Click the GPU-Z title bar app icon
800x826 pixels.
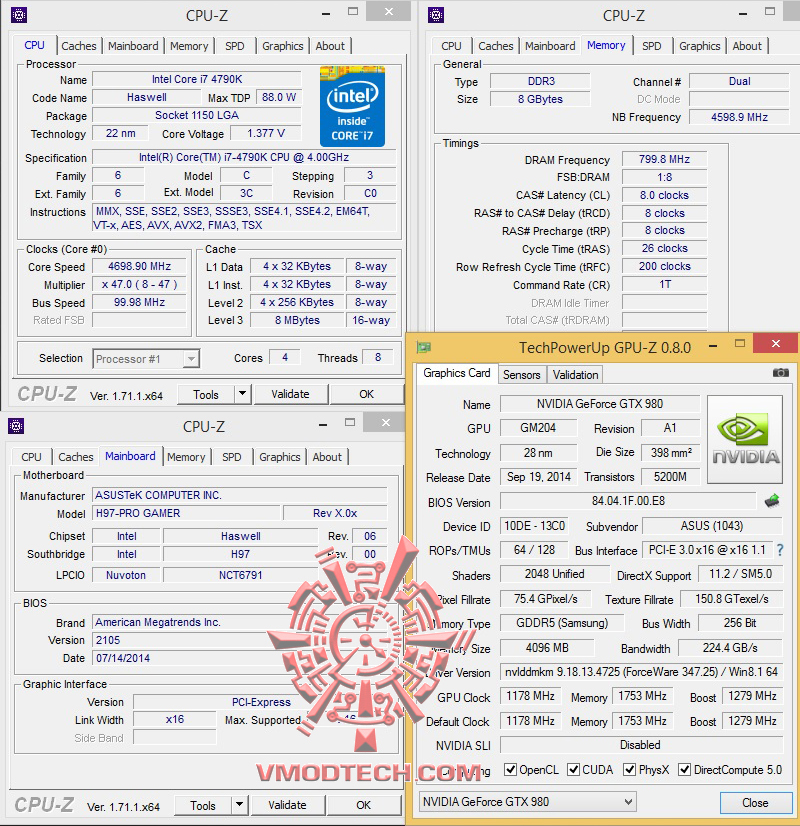point(423,347)
